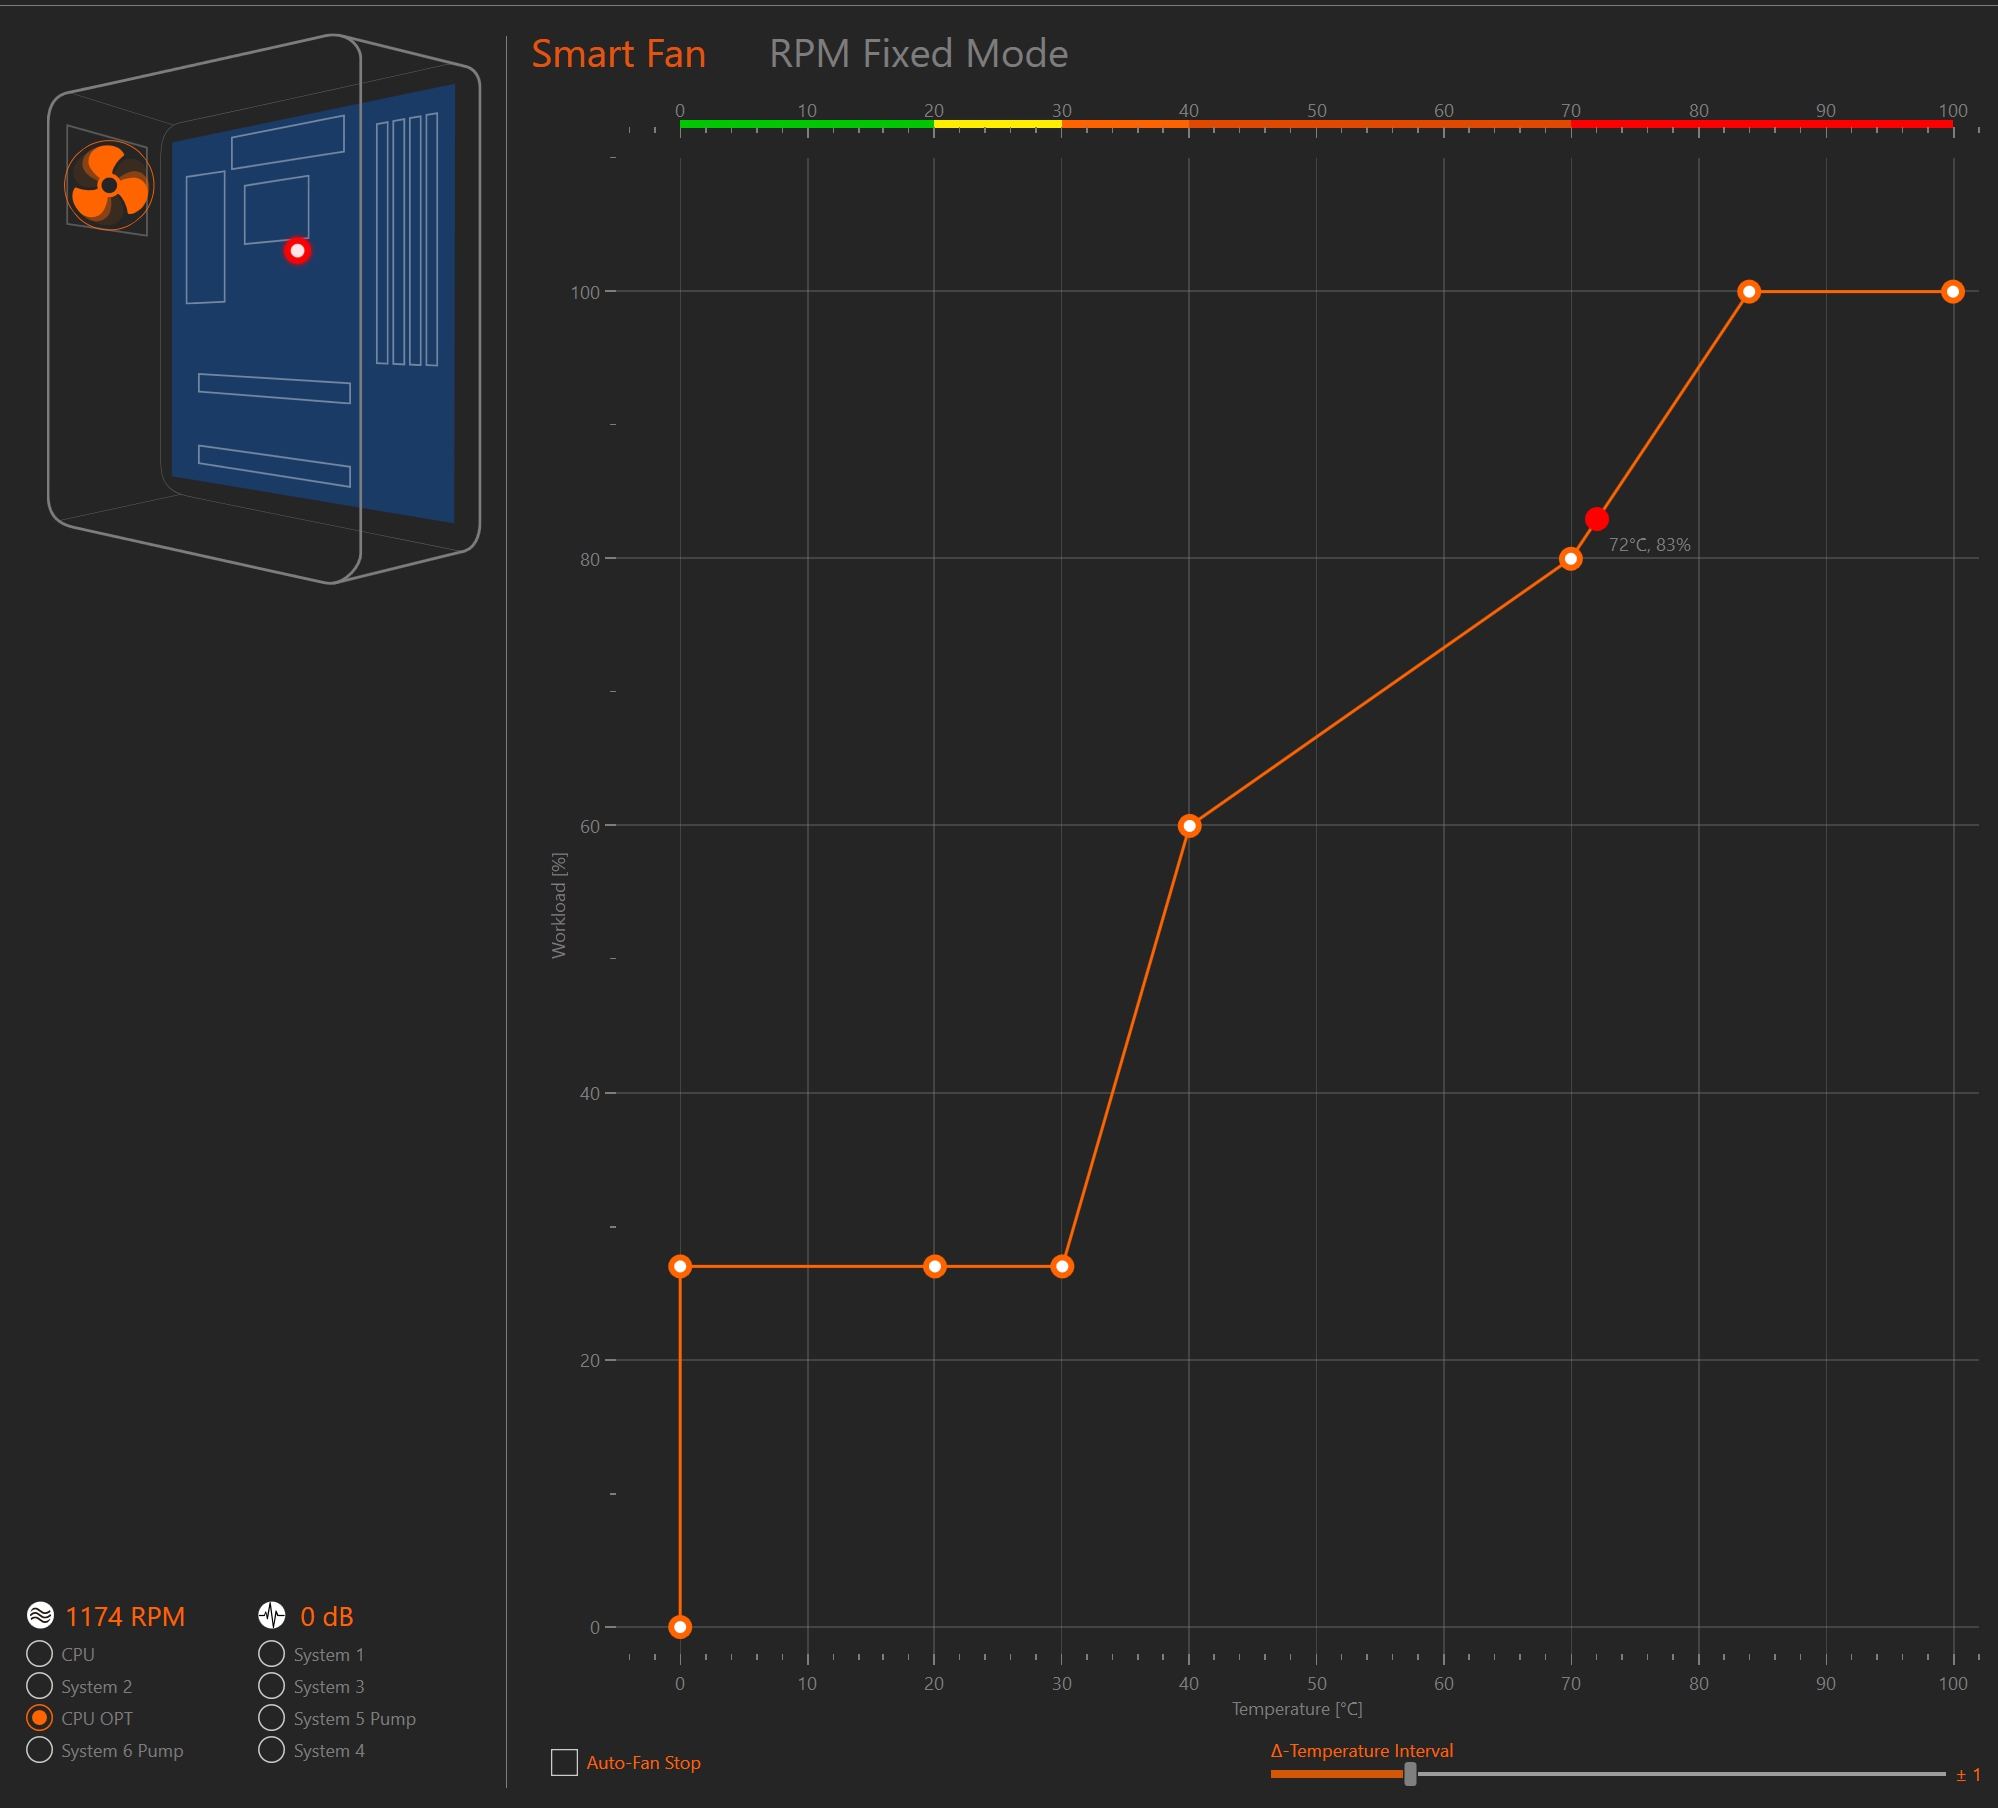
Task: Click the curve point at 40°C, 60%
Action: (1189, 826)
